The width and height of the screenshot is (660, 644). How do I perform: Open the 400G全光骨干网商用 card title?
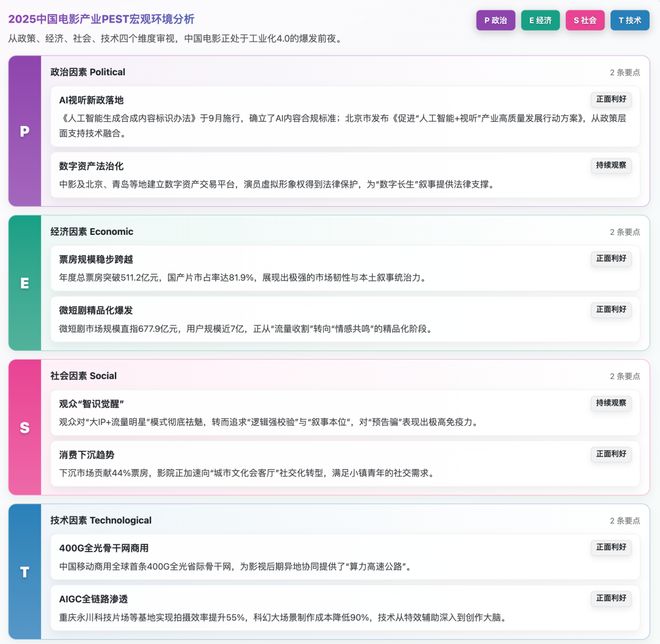click(x=104, y=548)
